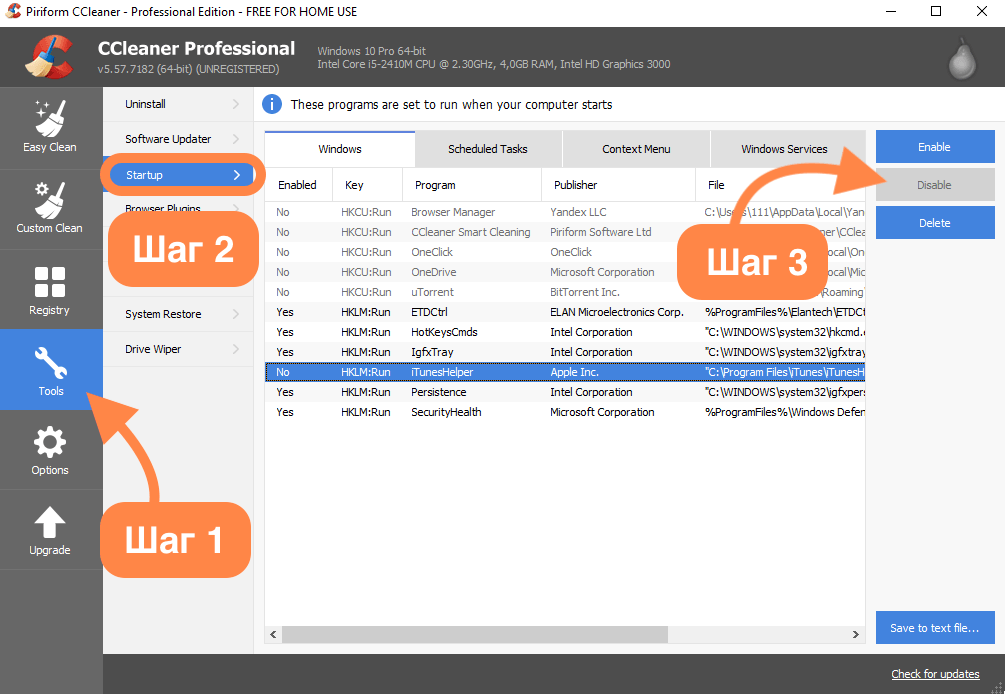
Task: Select the Startup tool
Action: pyautogui.click(x=182, y=174)
